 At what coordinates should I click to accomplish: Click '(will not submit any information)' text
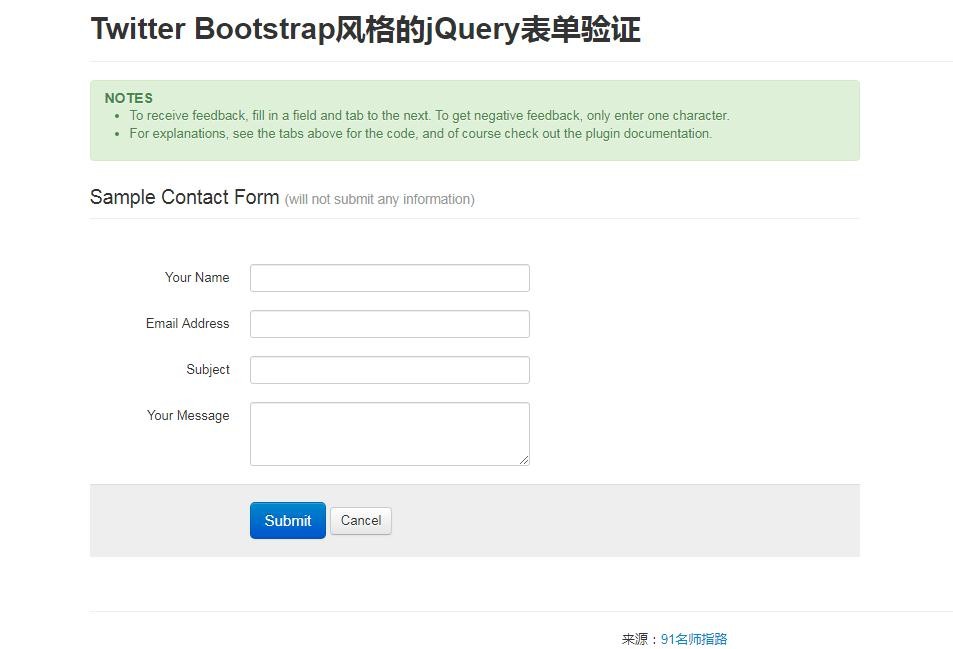(379, 199)
